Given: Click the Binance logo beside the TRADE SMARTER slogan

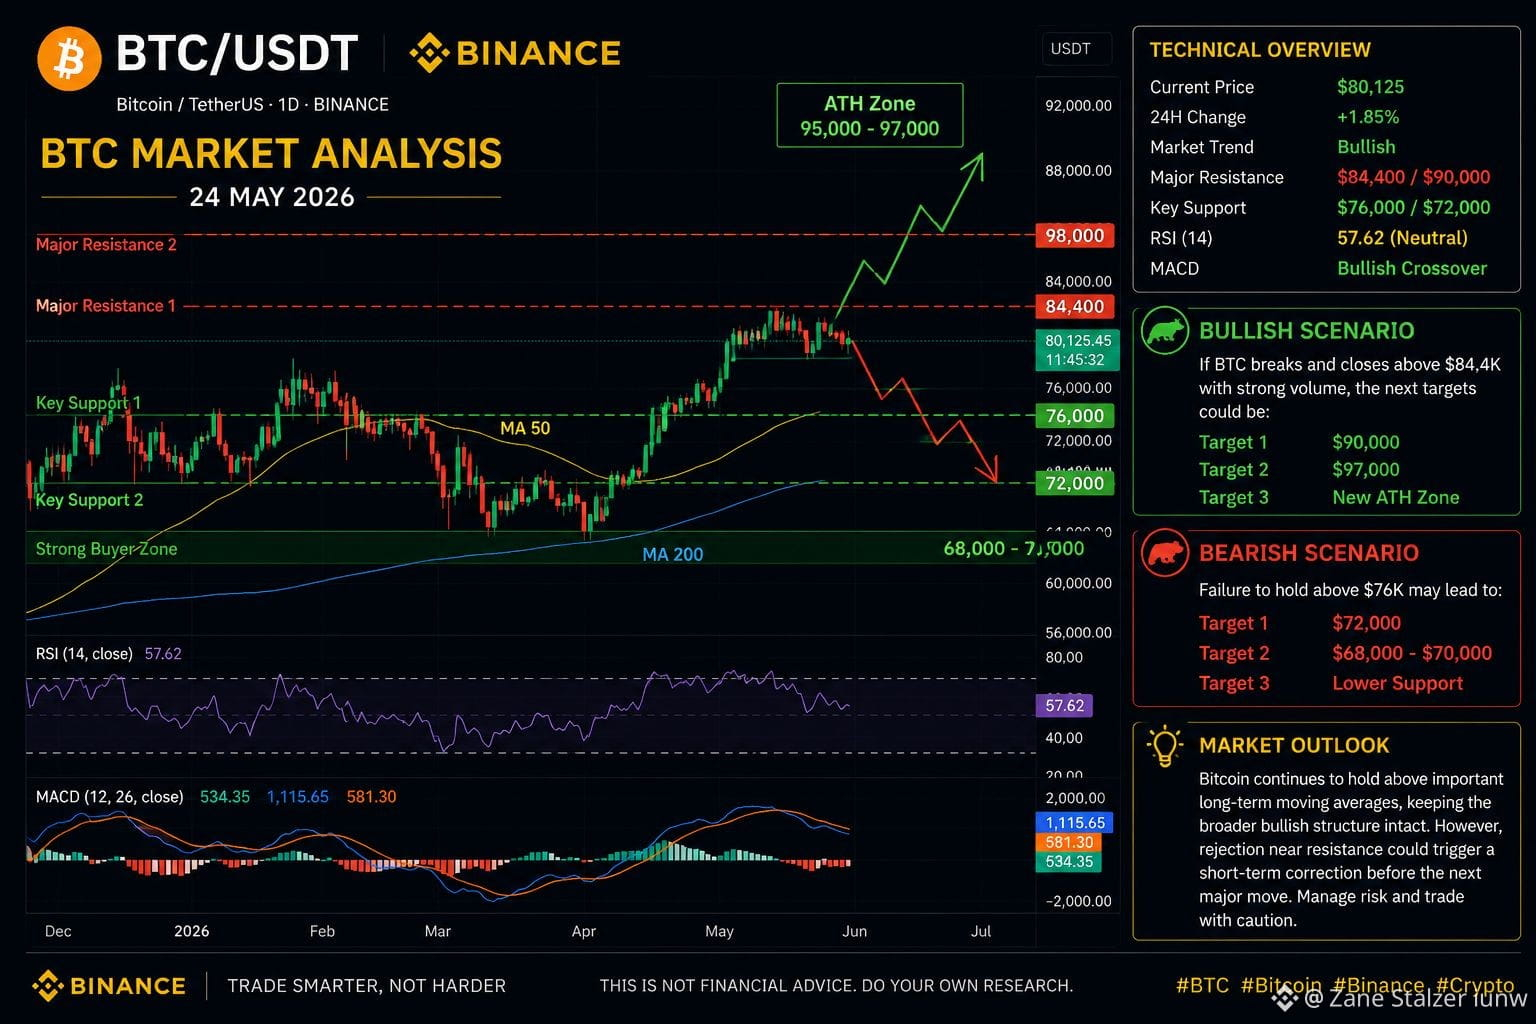Looking at the screenshot, I should click(x=109, y=986).
